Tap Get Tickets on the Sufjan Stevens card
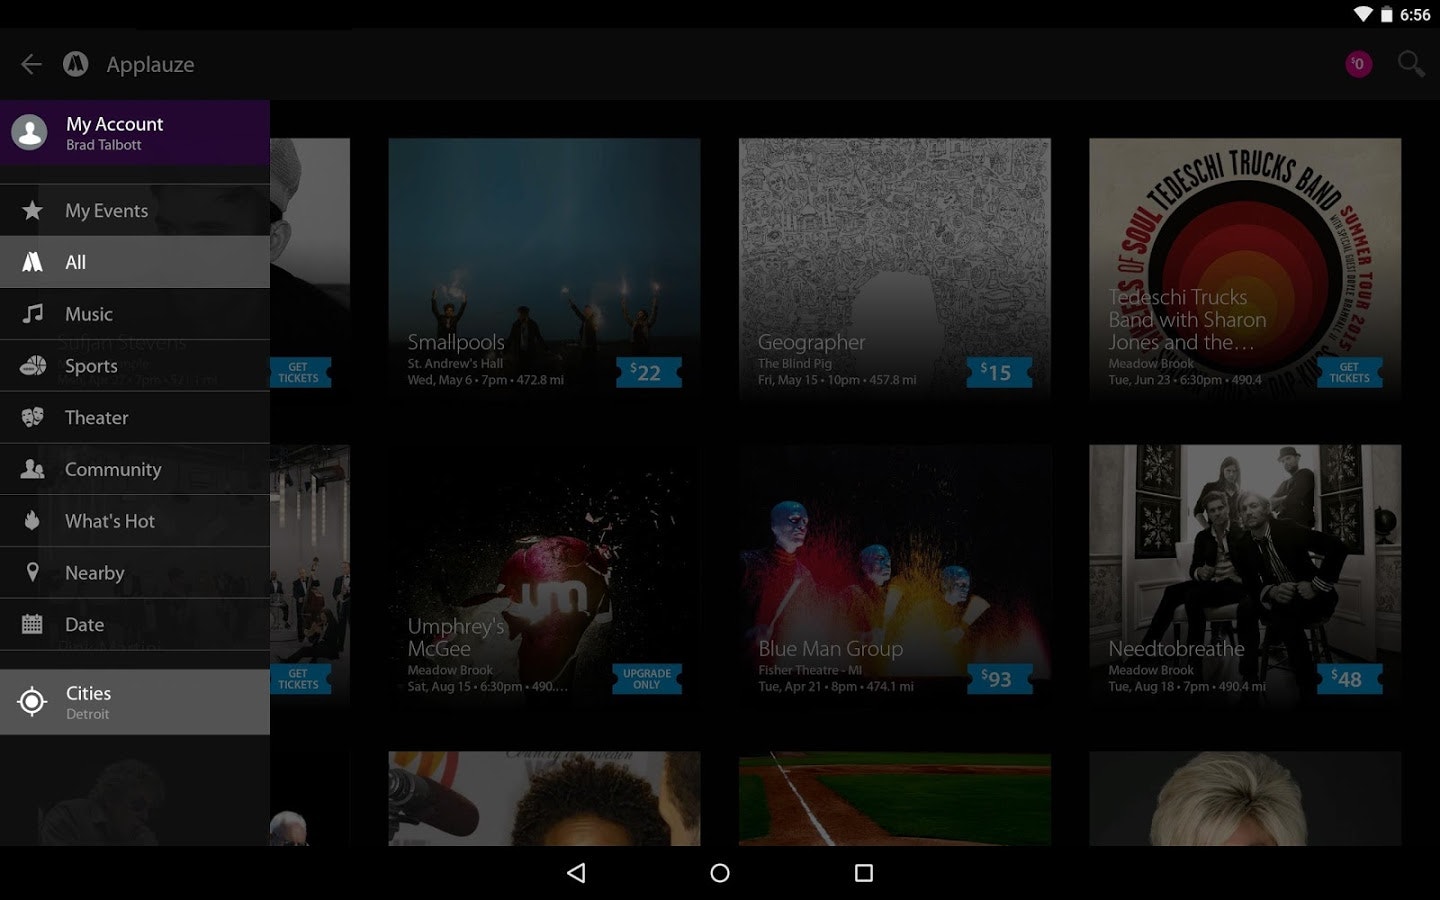This screenshot has height=900, width=1440. 299,372
